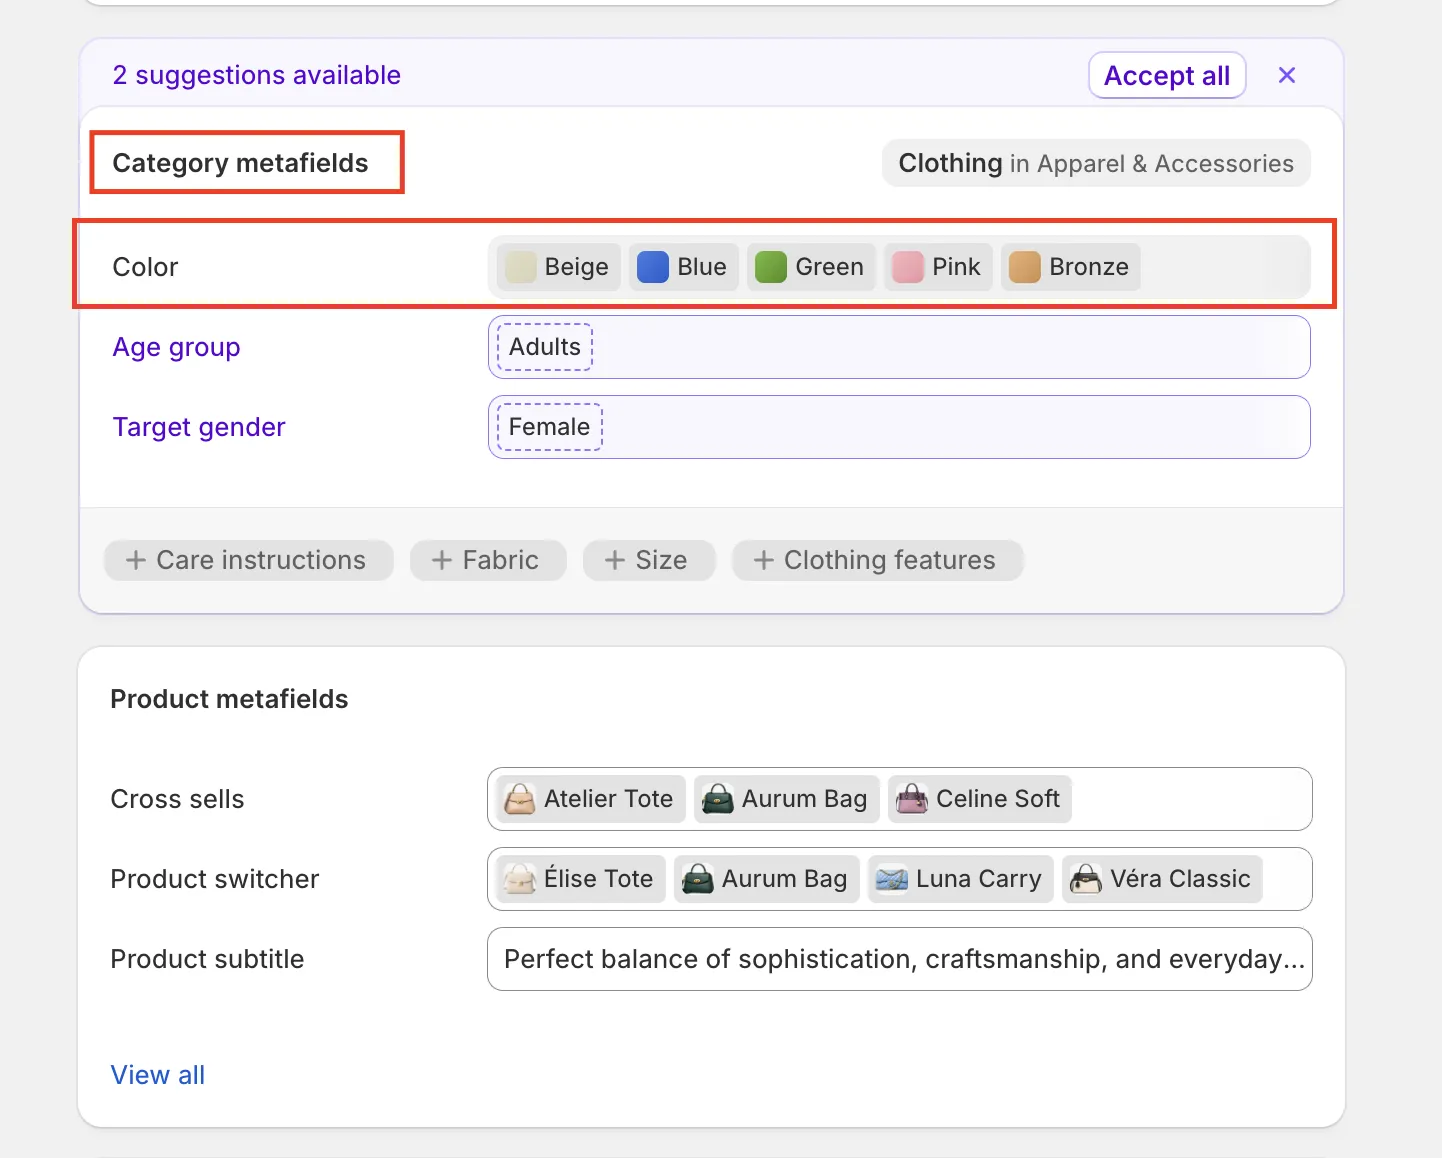
Task: Add the Size metafield
Action: tap(648, 560)
